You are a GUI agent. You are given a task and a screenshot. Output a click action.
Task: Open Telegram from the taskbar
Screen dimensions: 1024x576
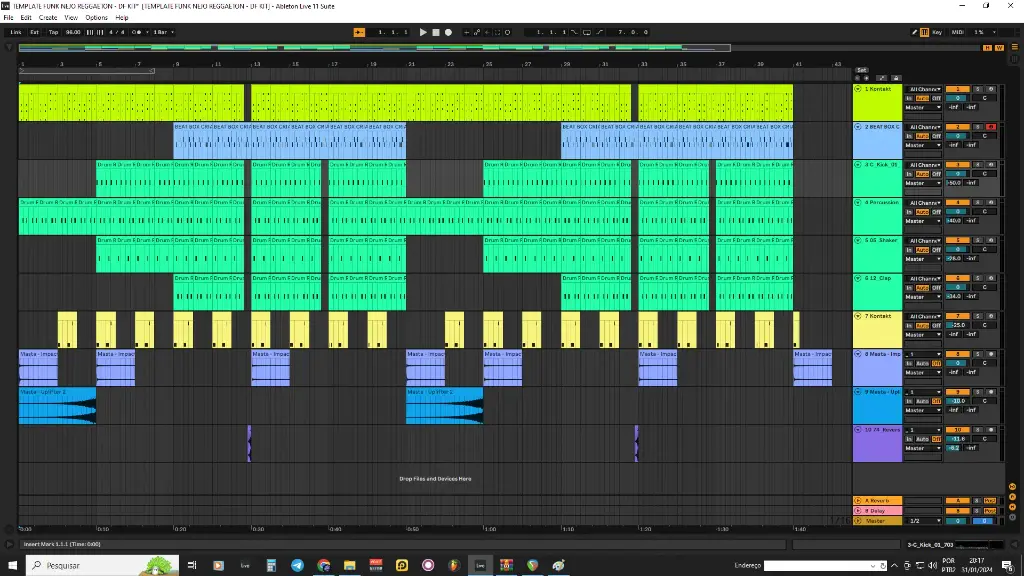pos(297,565)
